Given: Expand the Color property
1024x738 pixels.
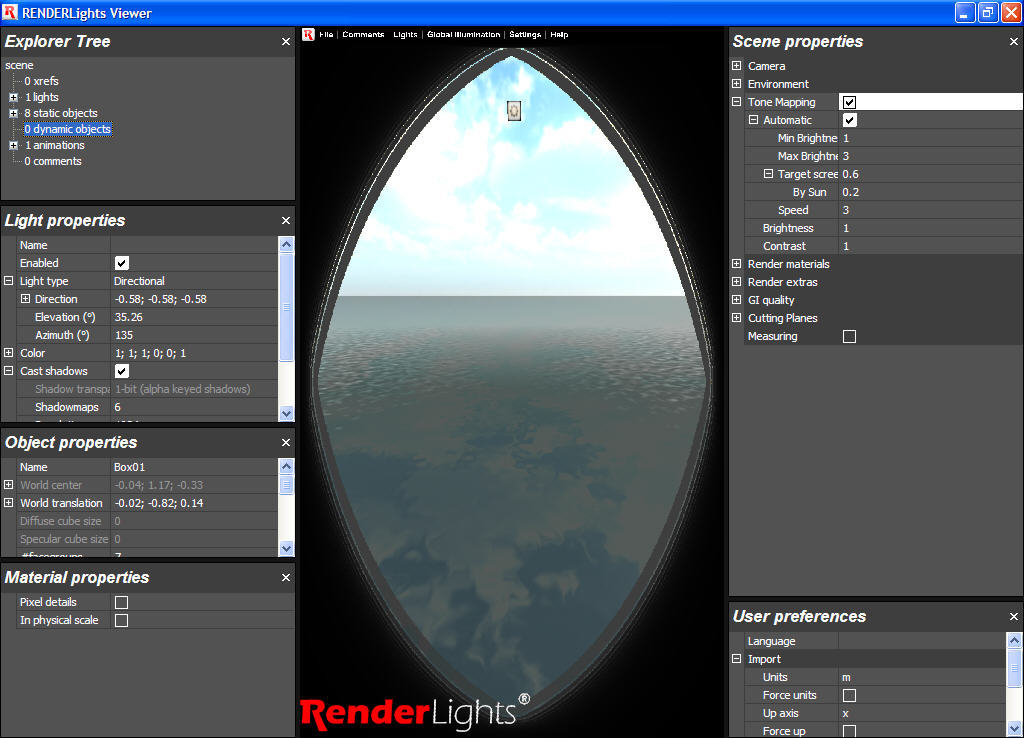Looking at the screenshot, I should coord(8,353).
